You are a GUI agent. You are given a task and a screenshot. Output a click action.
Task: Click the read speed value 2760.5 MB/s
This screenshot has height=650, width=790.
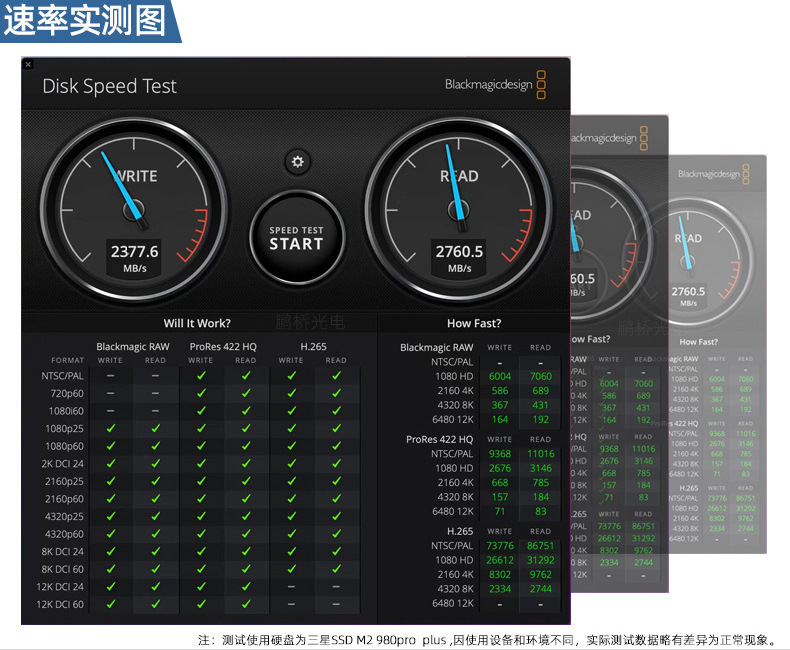(x=459, y=258)
